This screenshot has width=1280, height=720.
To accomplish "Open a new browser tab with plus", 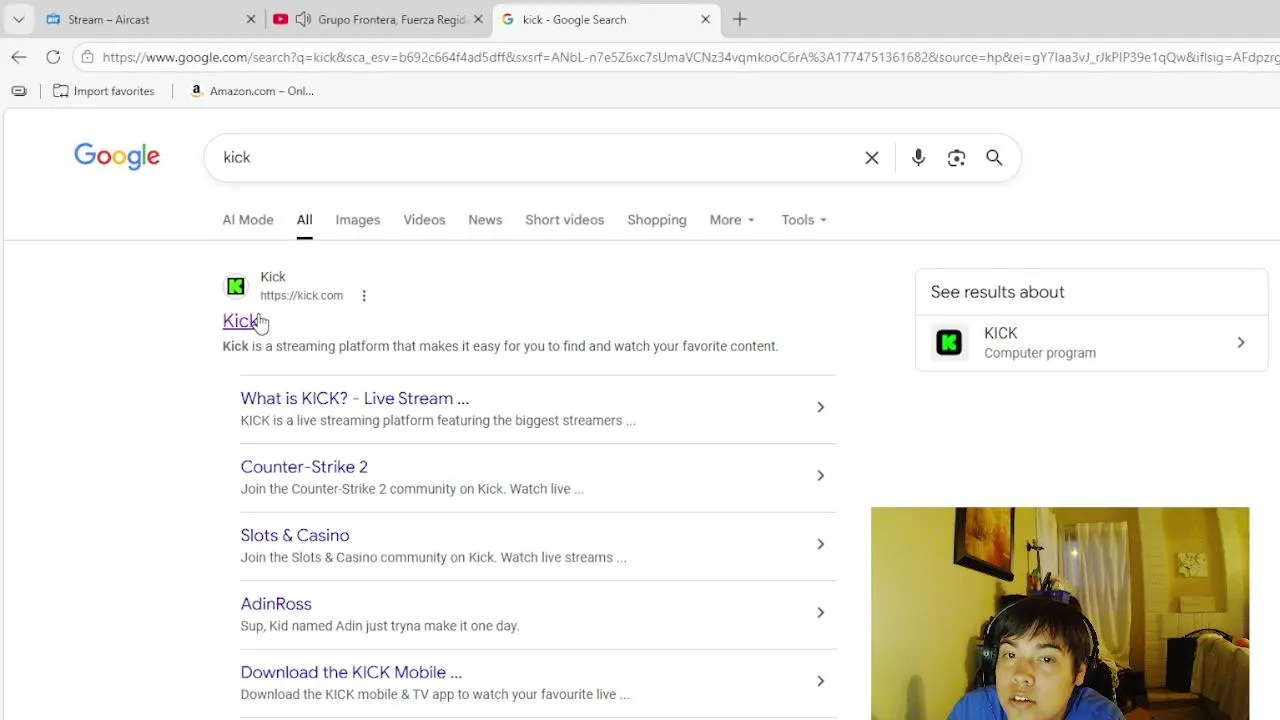I will [740, 19].
